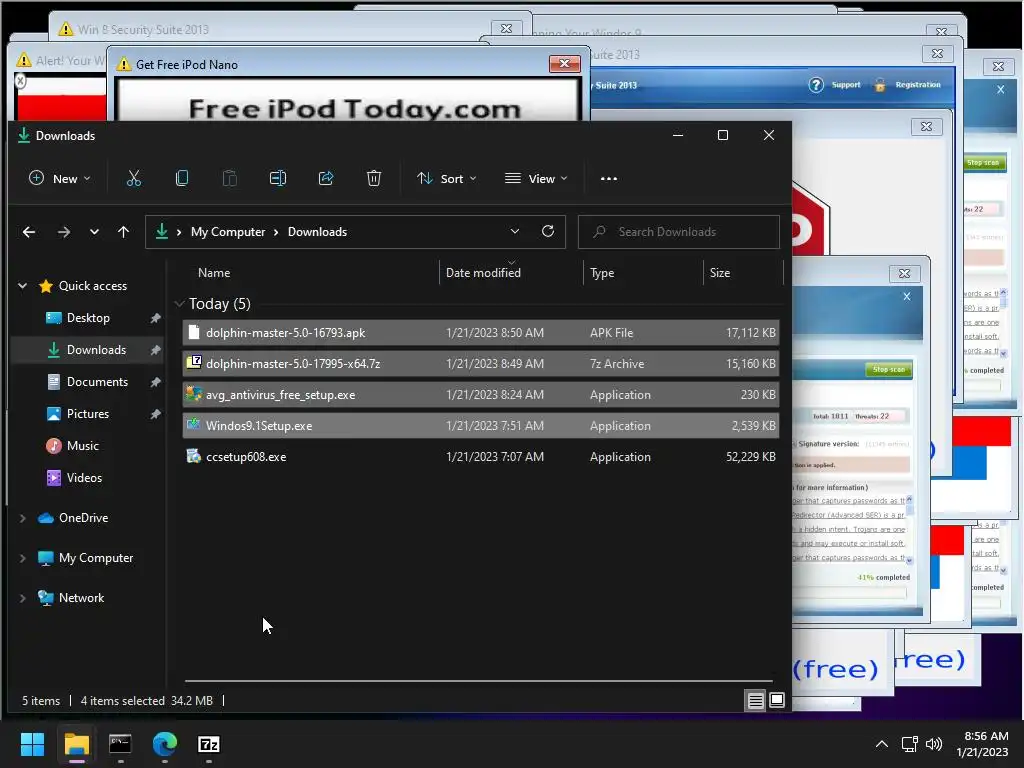The image size is (1024, 768).
Task: Click the Delete trash icon
Action: [x=374, y=178]
